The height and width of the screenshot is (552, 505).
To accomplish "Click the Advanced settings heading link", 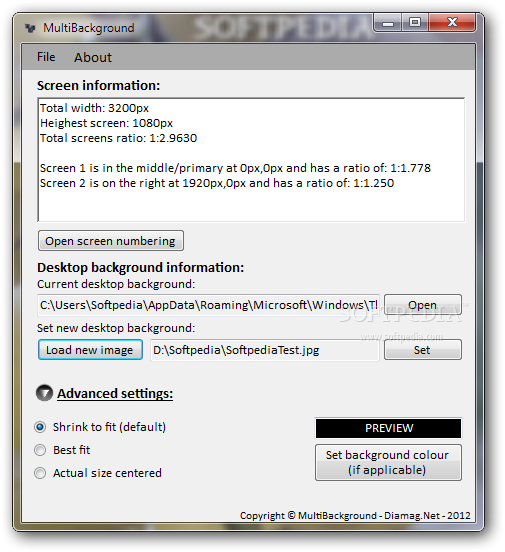I will click(115, 393).
